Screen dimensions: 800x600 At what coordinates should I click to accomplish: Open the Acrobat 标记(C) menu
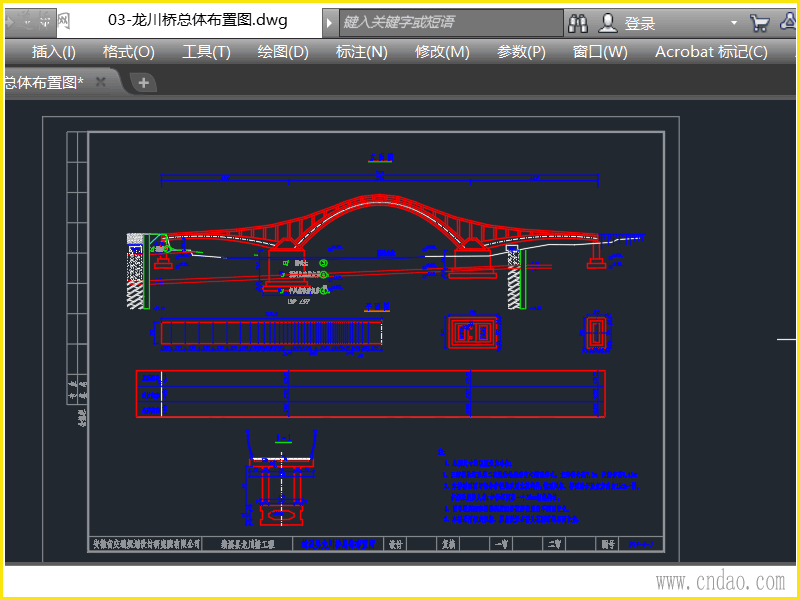711,52
